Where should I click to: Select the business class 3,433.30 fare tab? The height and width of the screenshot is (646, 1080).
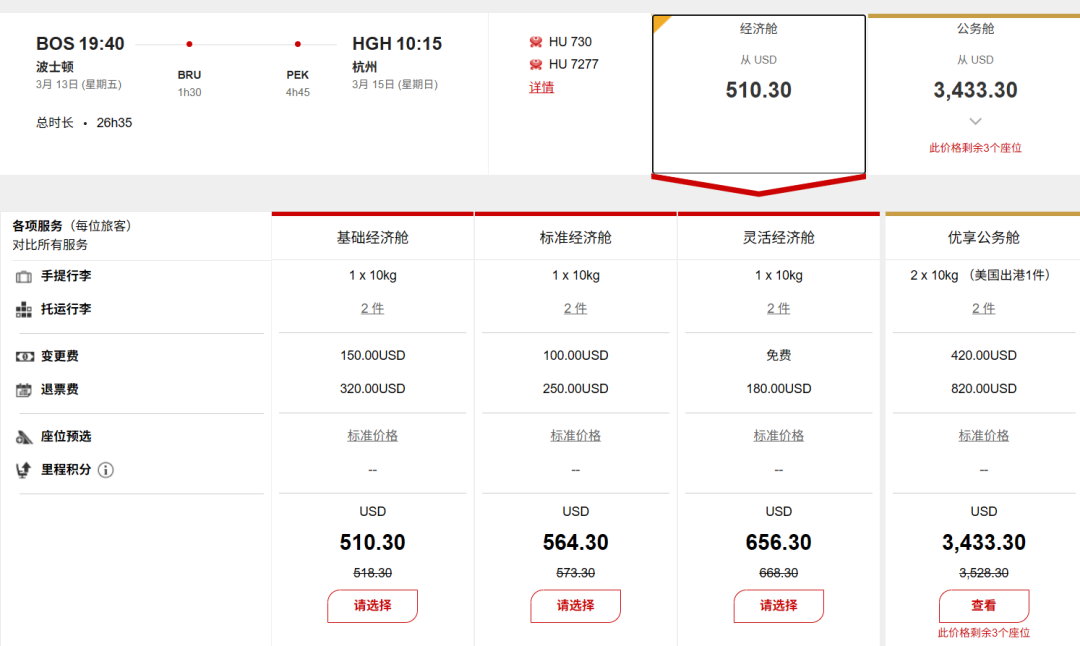(975, 90)
